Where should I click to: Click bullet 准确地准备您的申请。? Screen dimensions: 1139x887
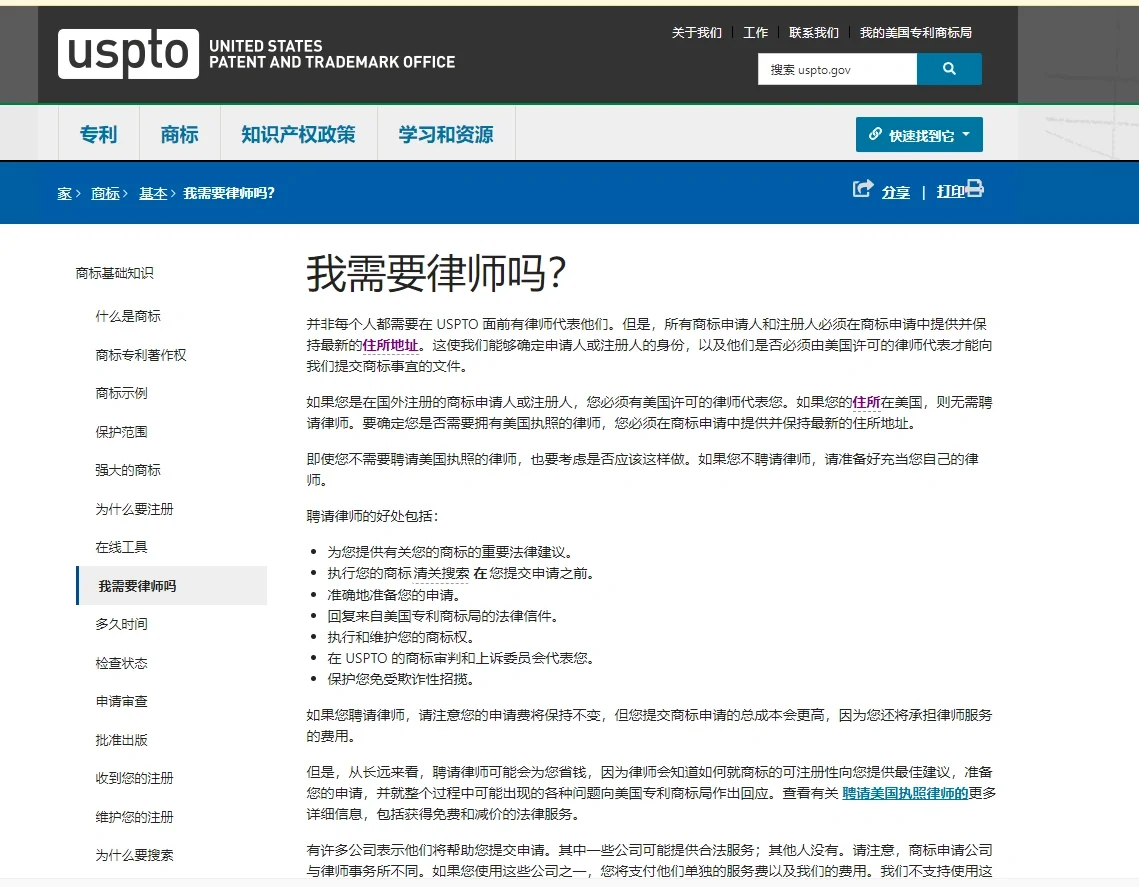tap(395, 596)
